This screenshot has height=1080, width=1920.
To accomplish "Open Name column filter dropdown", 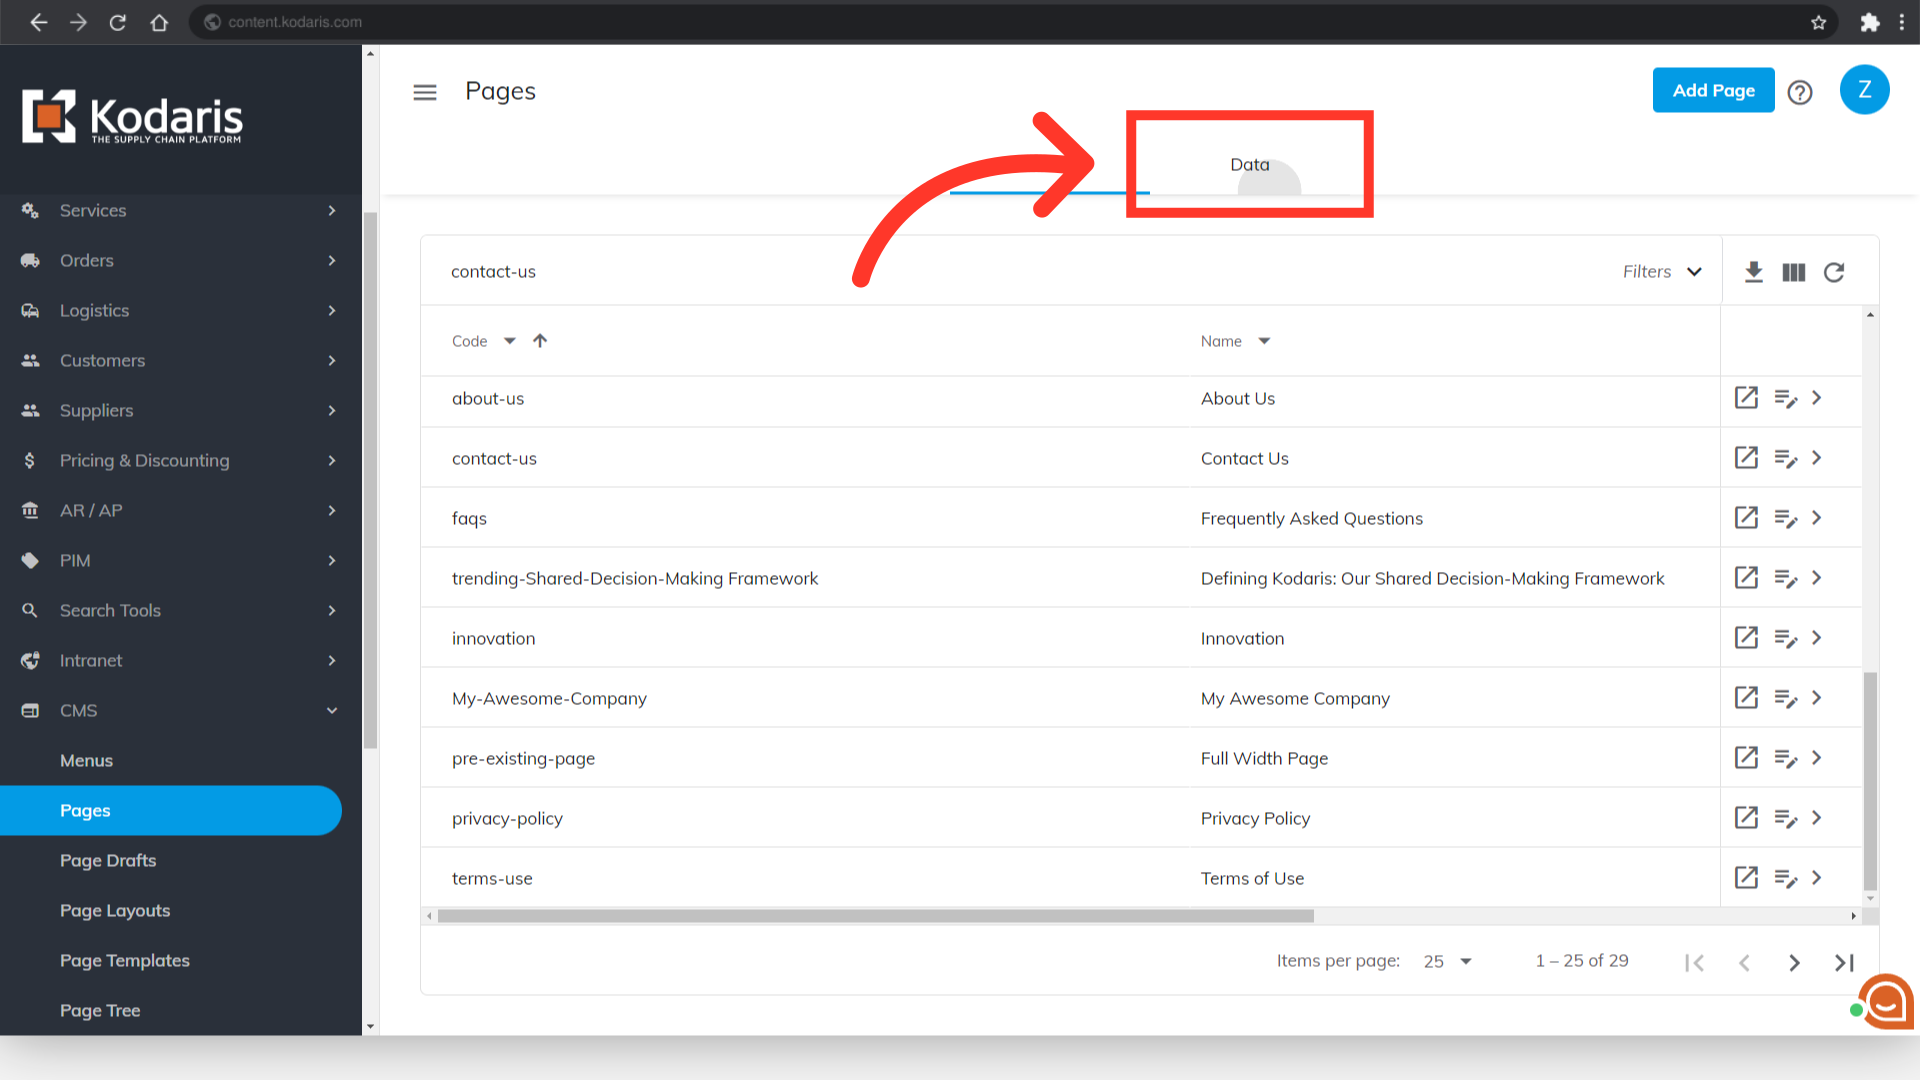I will 1264,341.
